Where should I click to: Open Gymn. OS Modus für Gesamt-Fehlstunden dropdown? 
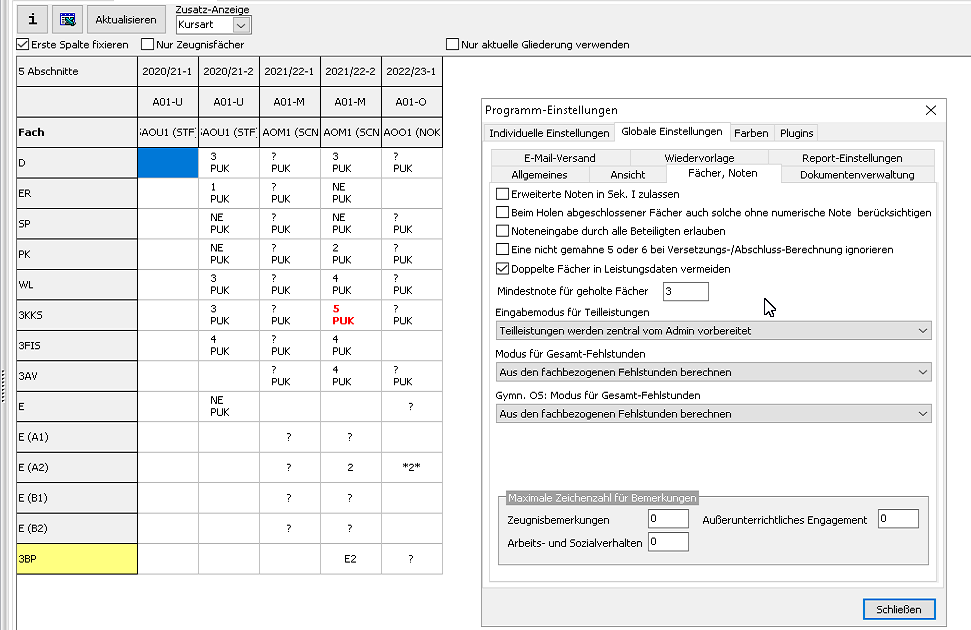coord(713,414)
